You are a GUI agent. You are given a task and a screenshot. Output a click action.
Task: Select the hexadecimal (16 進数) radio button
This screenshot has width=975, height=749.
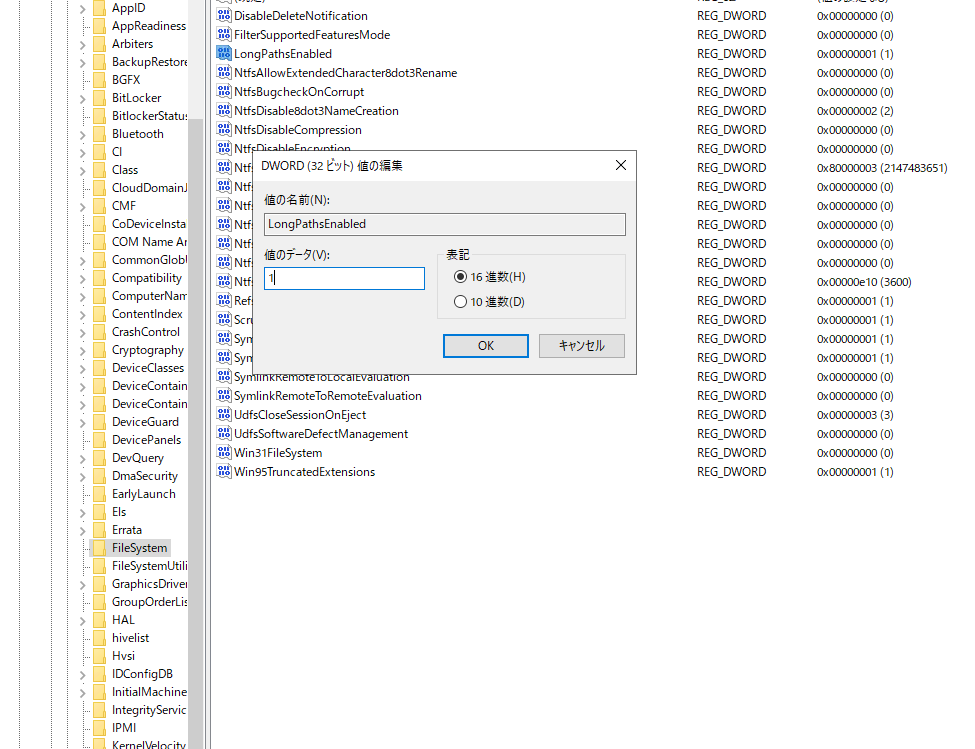460,277
